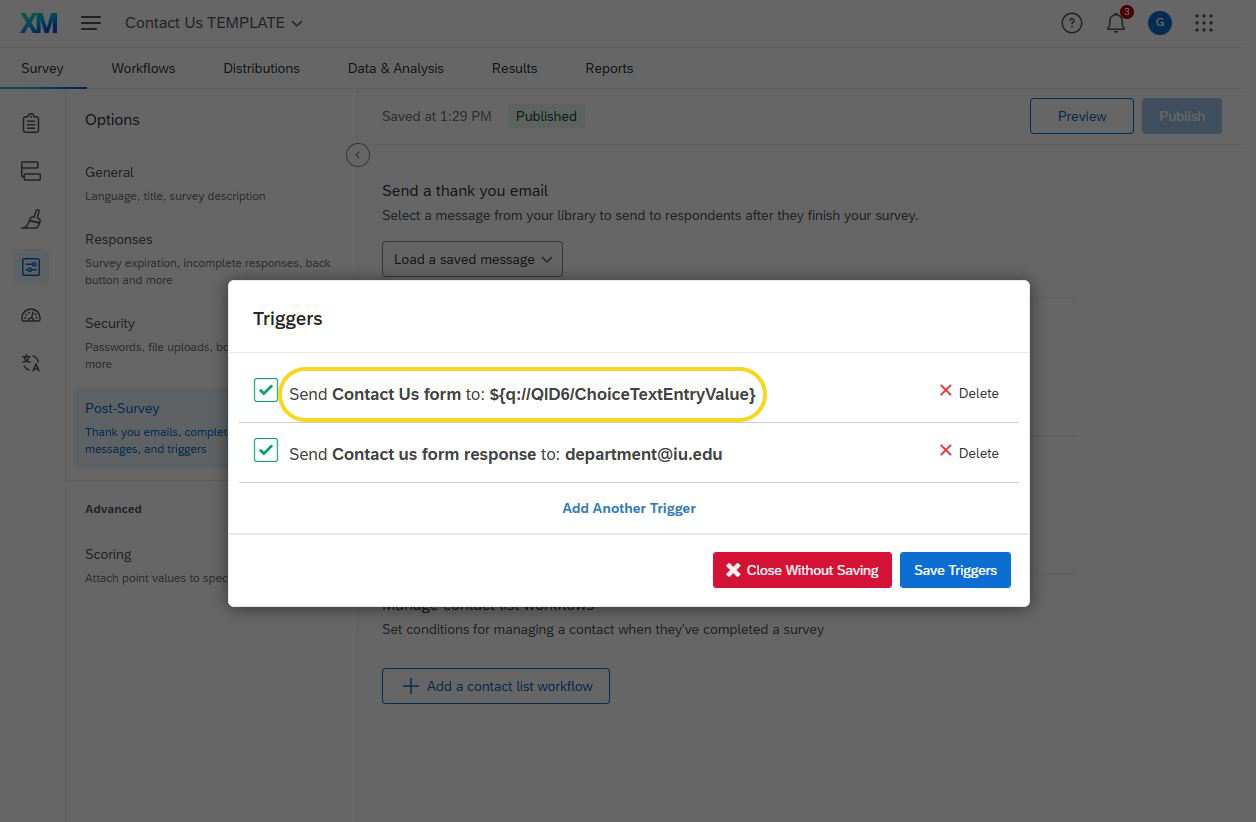This screenshot has width=1256, height=822.
Task: Switch to the Workflows tab
Action: point(143,68)
